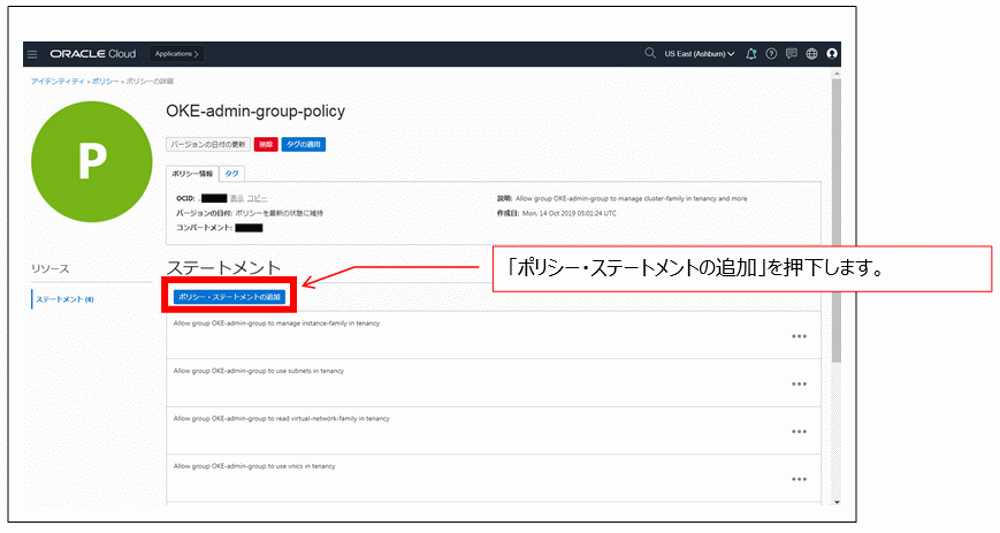
Task: Click statement 'manage instance-family in tenancy'
Action: point(277,324)
